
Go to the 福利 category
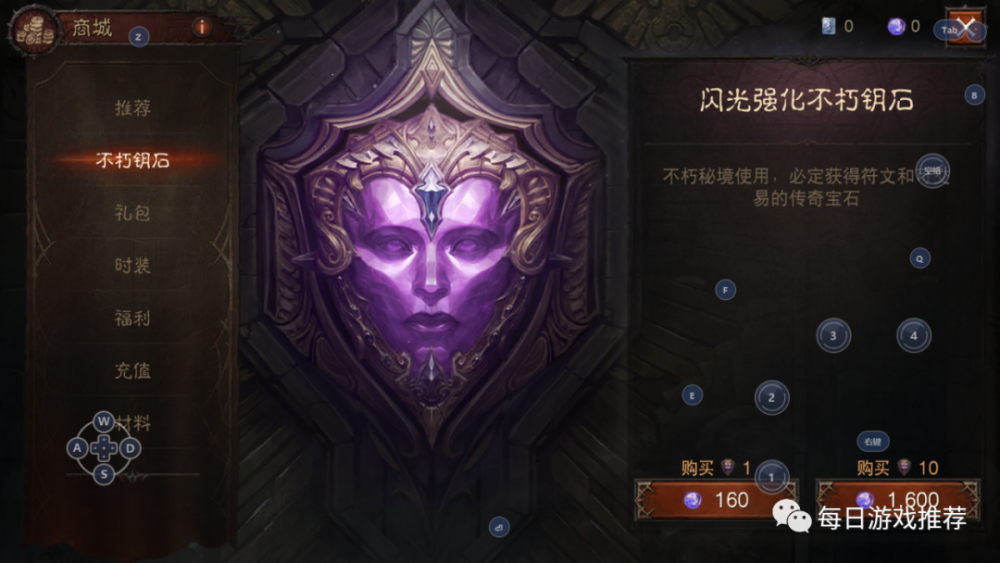133,318
